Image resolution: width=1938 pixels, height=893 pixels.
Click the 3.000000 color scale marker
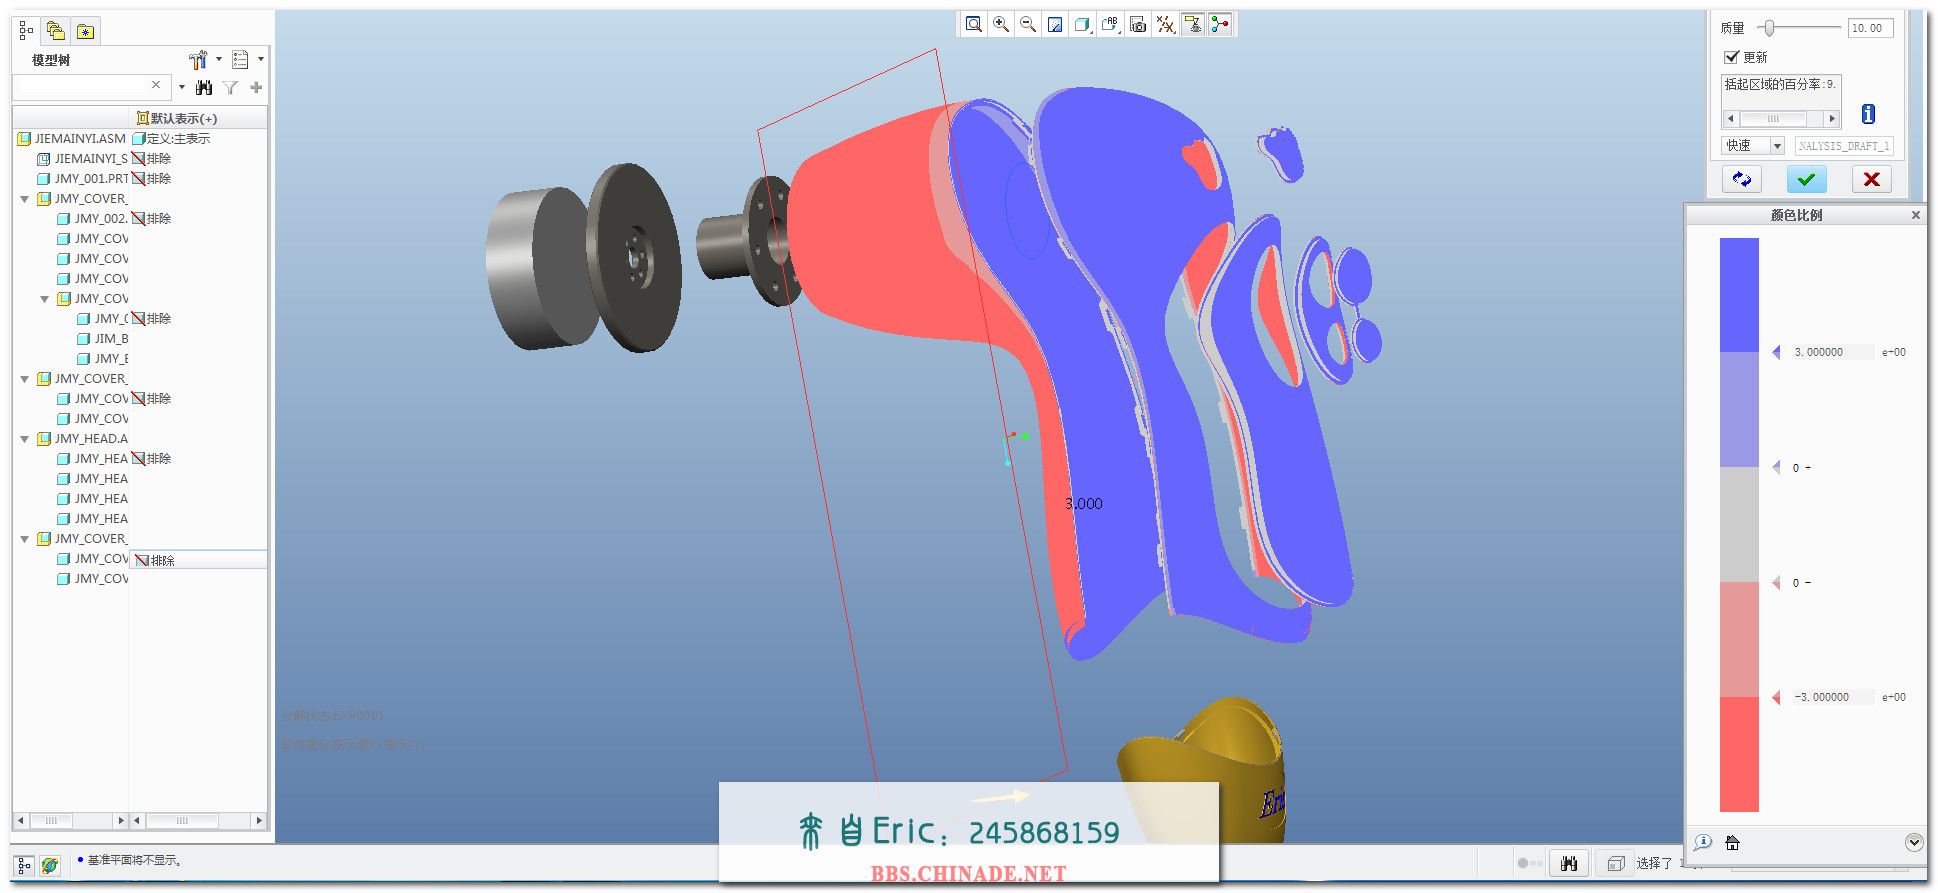pos(1777,352)
